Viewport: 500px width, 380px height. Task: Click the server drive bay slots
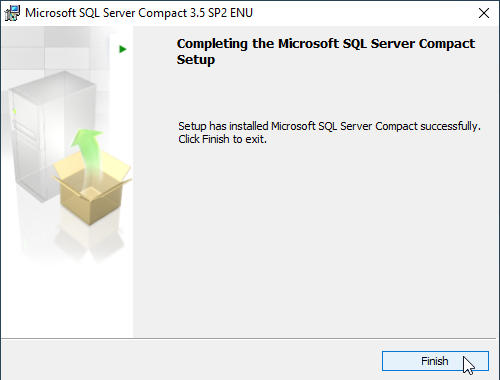(x=24, y=133)
